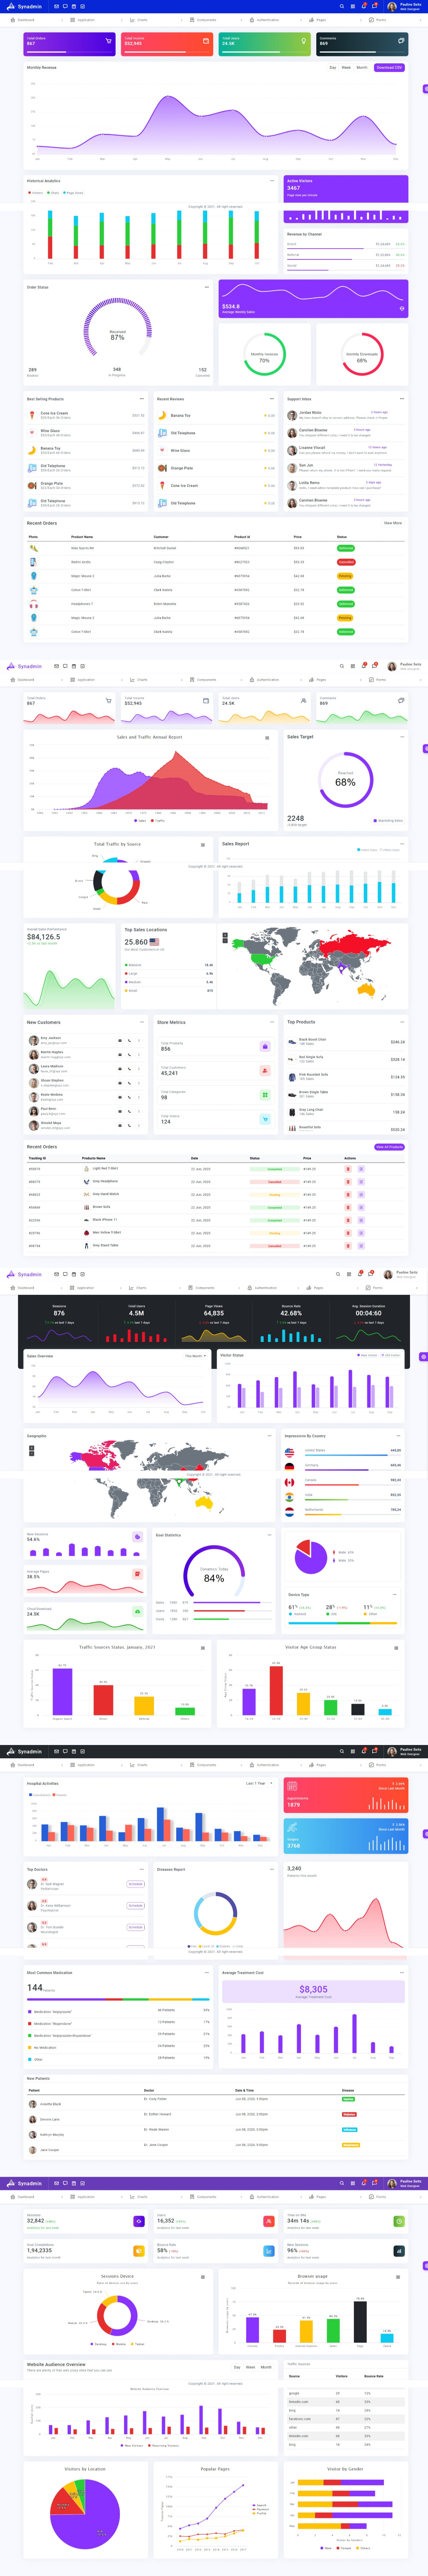428x2576 pixels.
Task: Click delete icon in the Brown Sofa order row
Action: pyautogui.click(x=347, y=1207)
